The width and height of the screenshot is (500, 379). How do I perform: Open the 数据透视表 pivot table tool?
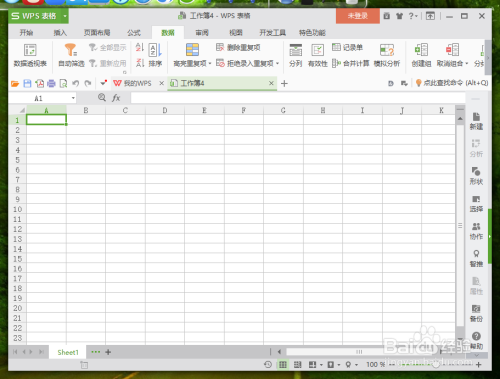pos(30,55)
